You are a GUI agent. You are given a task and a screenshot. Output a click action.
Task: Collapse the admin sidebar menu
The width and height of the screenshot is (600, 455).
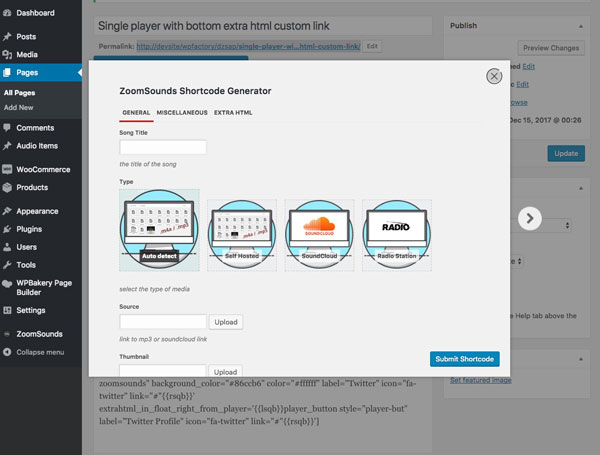(x=40, y=352)
